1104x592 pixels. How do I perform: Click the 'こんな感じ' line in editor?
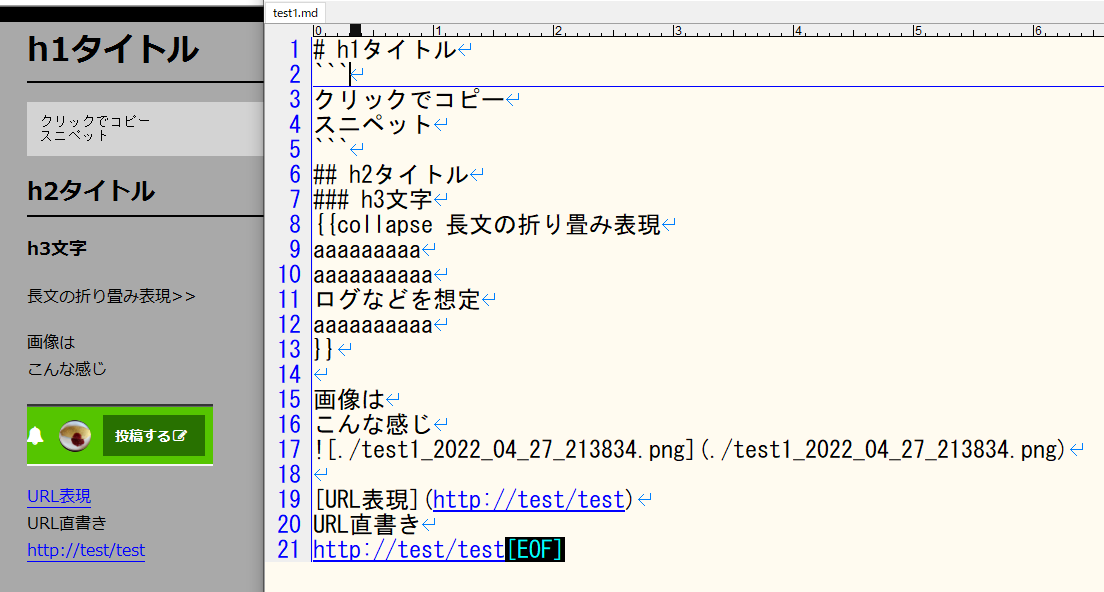click(372, 424)
